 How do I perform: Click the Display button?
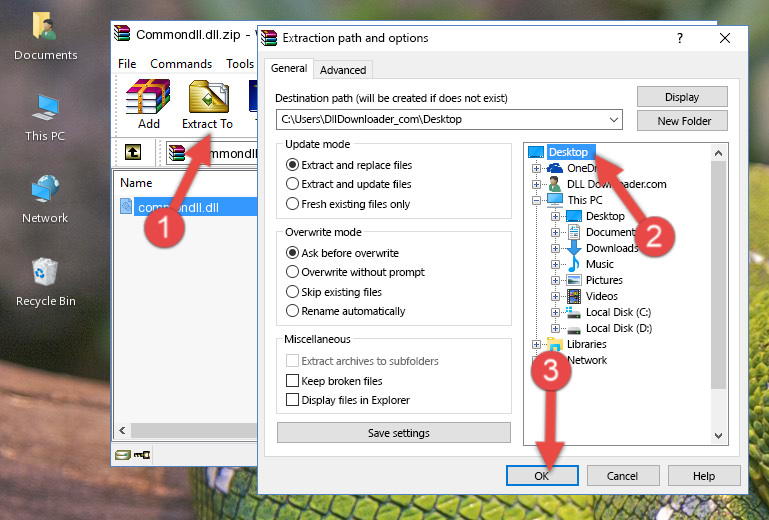pos(682,97)
